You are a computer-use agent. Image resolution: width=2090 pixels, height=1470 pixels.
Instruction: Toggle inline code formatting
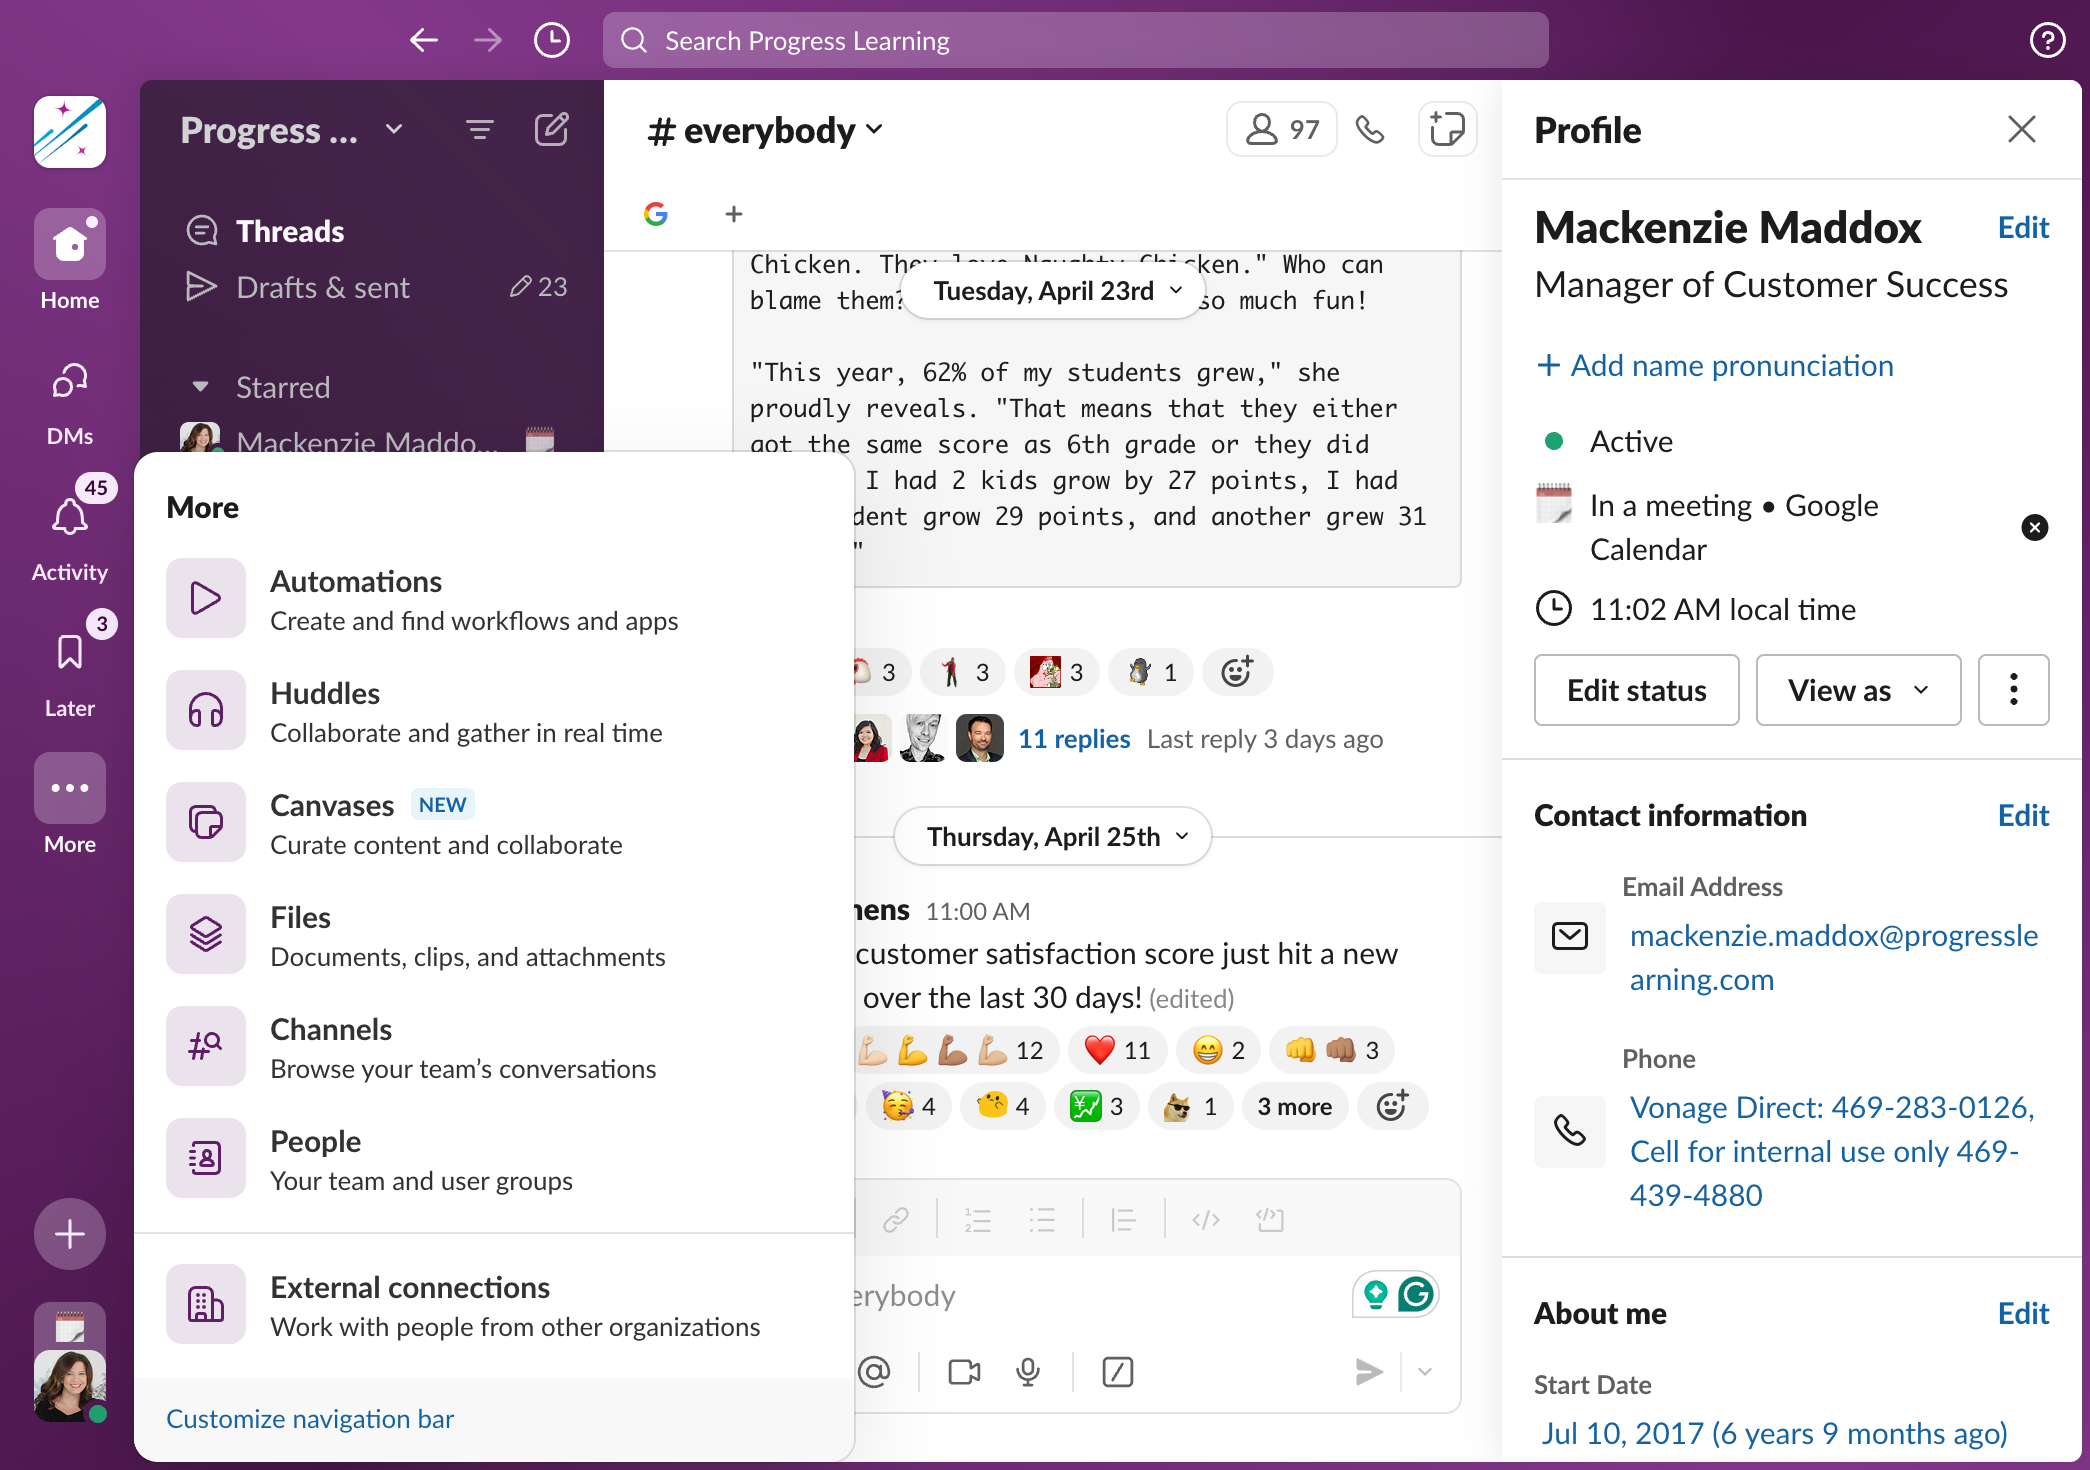pyautogui.click(x=1205, y=1220)
